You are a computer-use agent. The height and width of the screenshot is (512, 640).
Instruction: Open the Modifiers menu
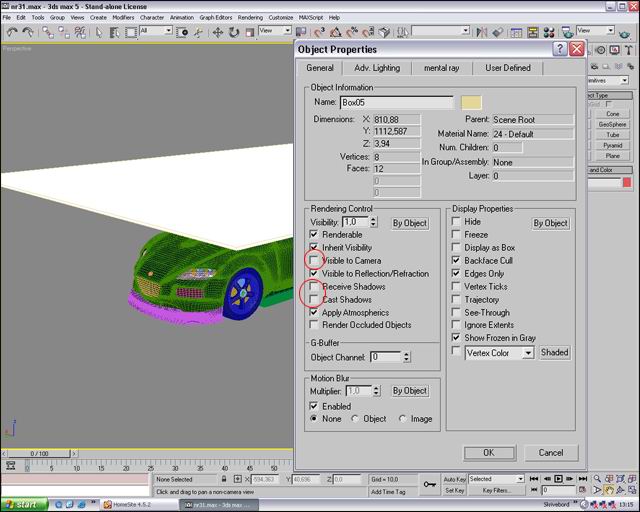pyautogui.click(x=123, y=17)
